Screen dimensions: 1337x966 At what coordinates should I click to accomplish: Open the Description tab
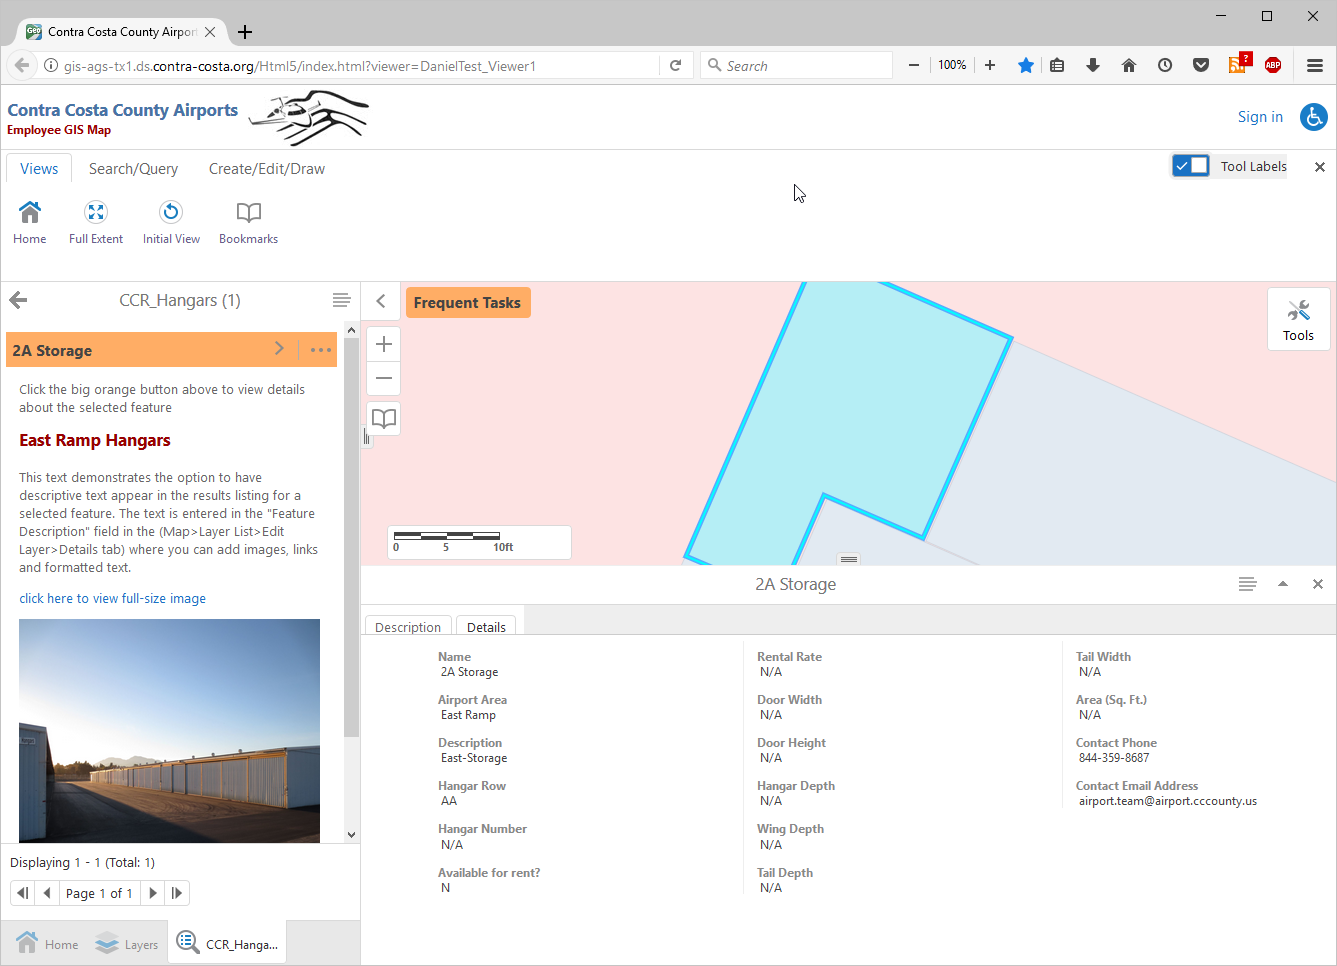coord(408,627)
